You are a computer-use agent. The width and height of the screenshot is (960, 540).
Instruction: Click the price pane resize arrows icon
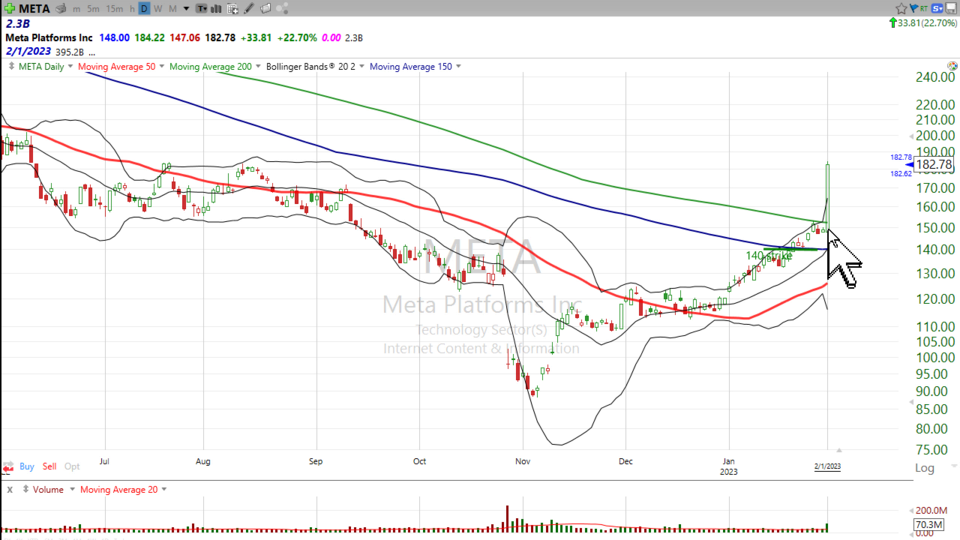(11, 66)
